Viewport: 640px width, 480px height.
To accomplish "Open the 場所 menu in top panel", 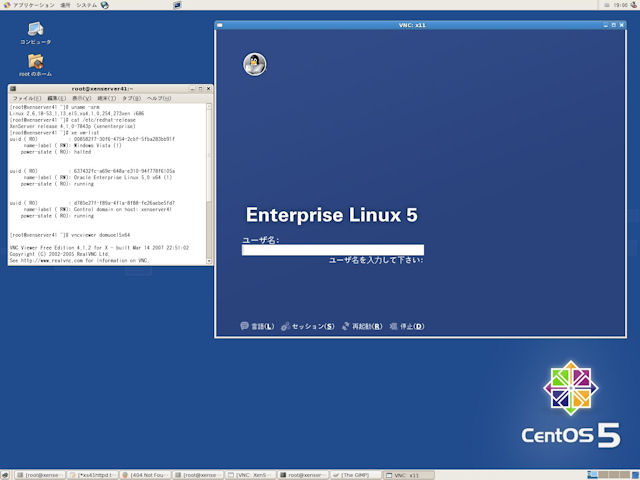I will pyautogui.click(x=65, y=5).
